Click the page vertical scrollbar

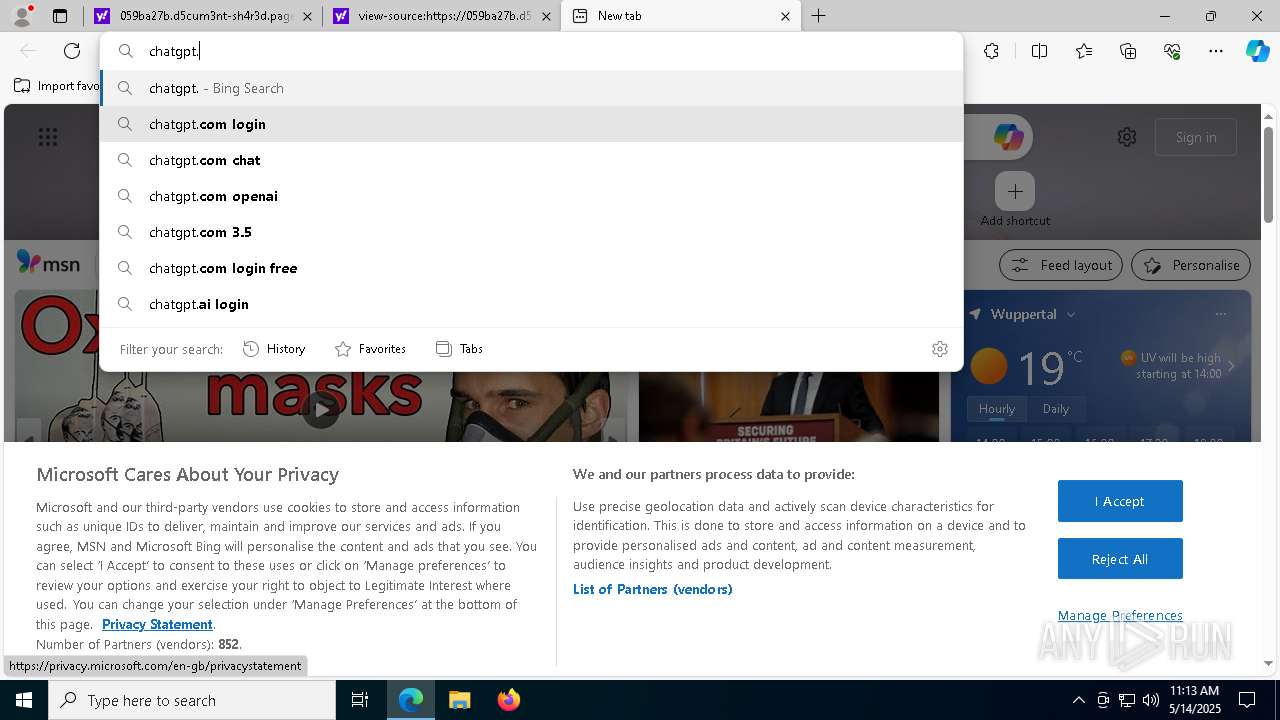click(x=1269, y=175)
